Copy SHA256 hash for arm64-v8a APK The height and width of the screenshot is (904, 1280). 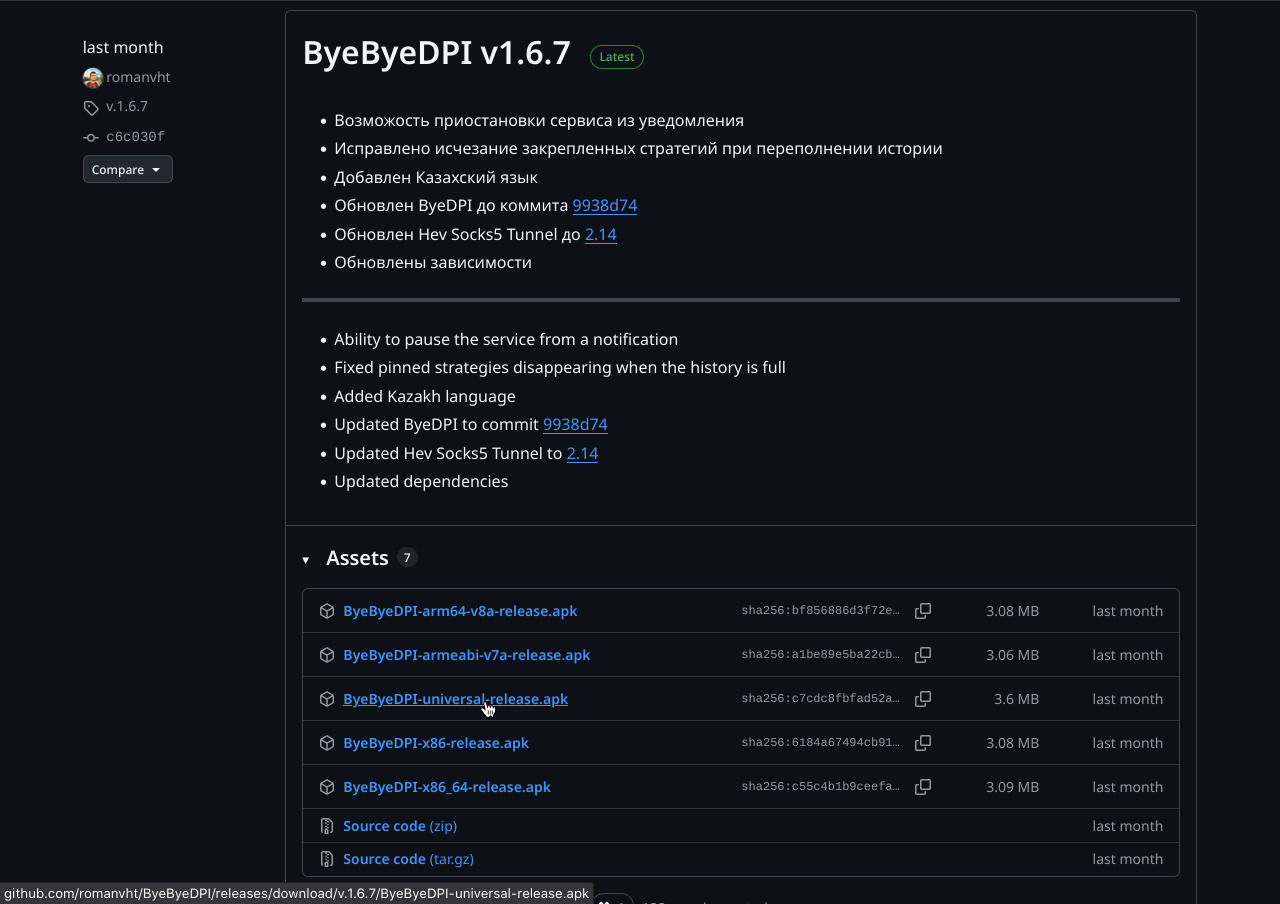tap(922, 611)
